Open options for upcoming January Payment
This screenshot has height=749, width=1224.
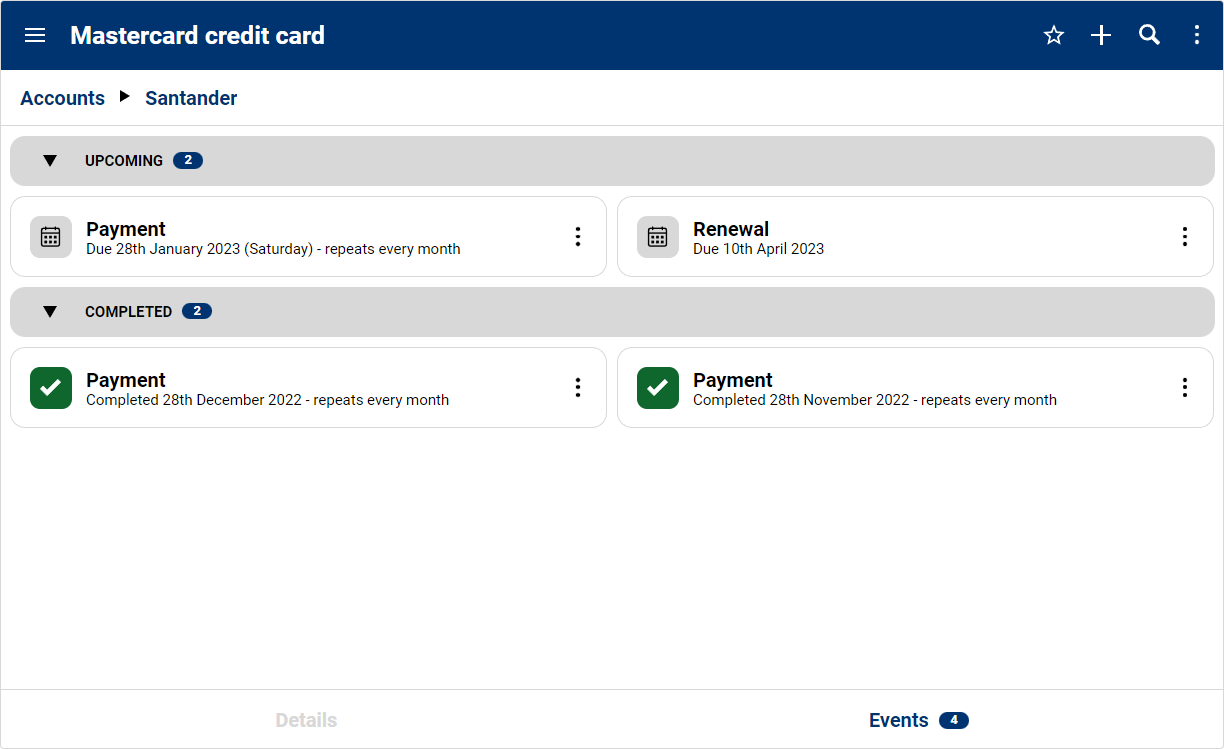click(x=578, y=237)
